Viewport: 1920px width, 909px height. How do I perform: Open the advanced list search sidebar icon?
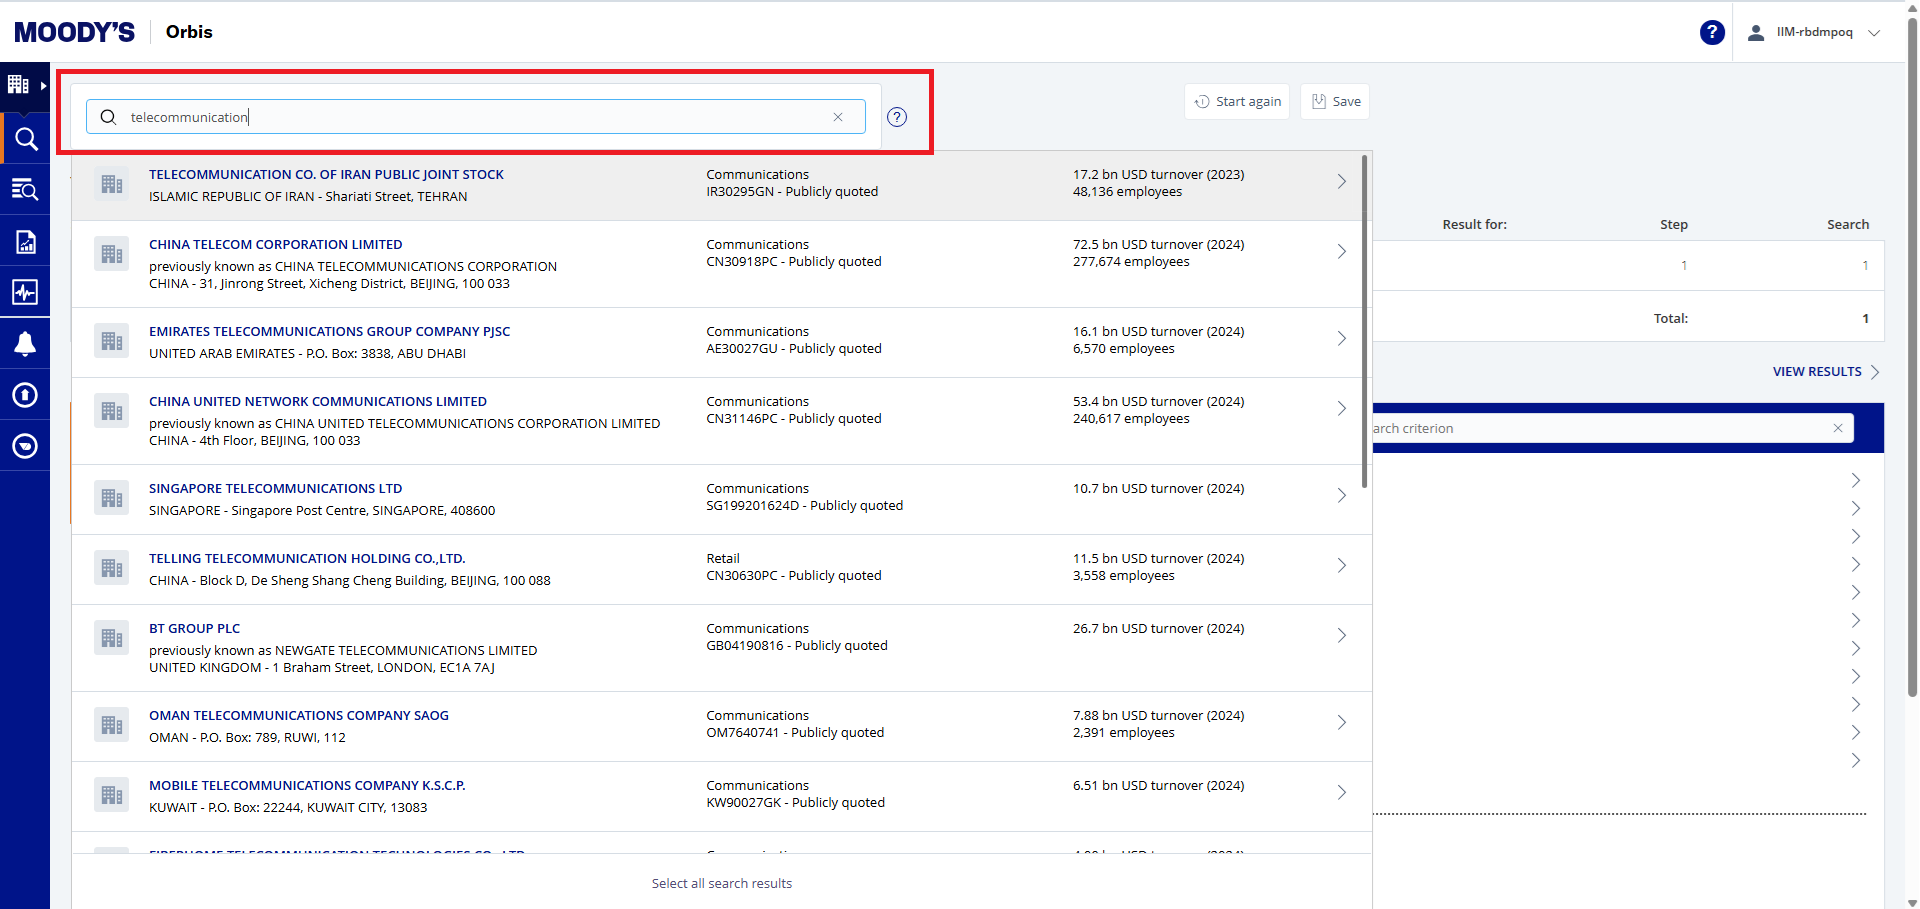point(25,190)
